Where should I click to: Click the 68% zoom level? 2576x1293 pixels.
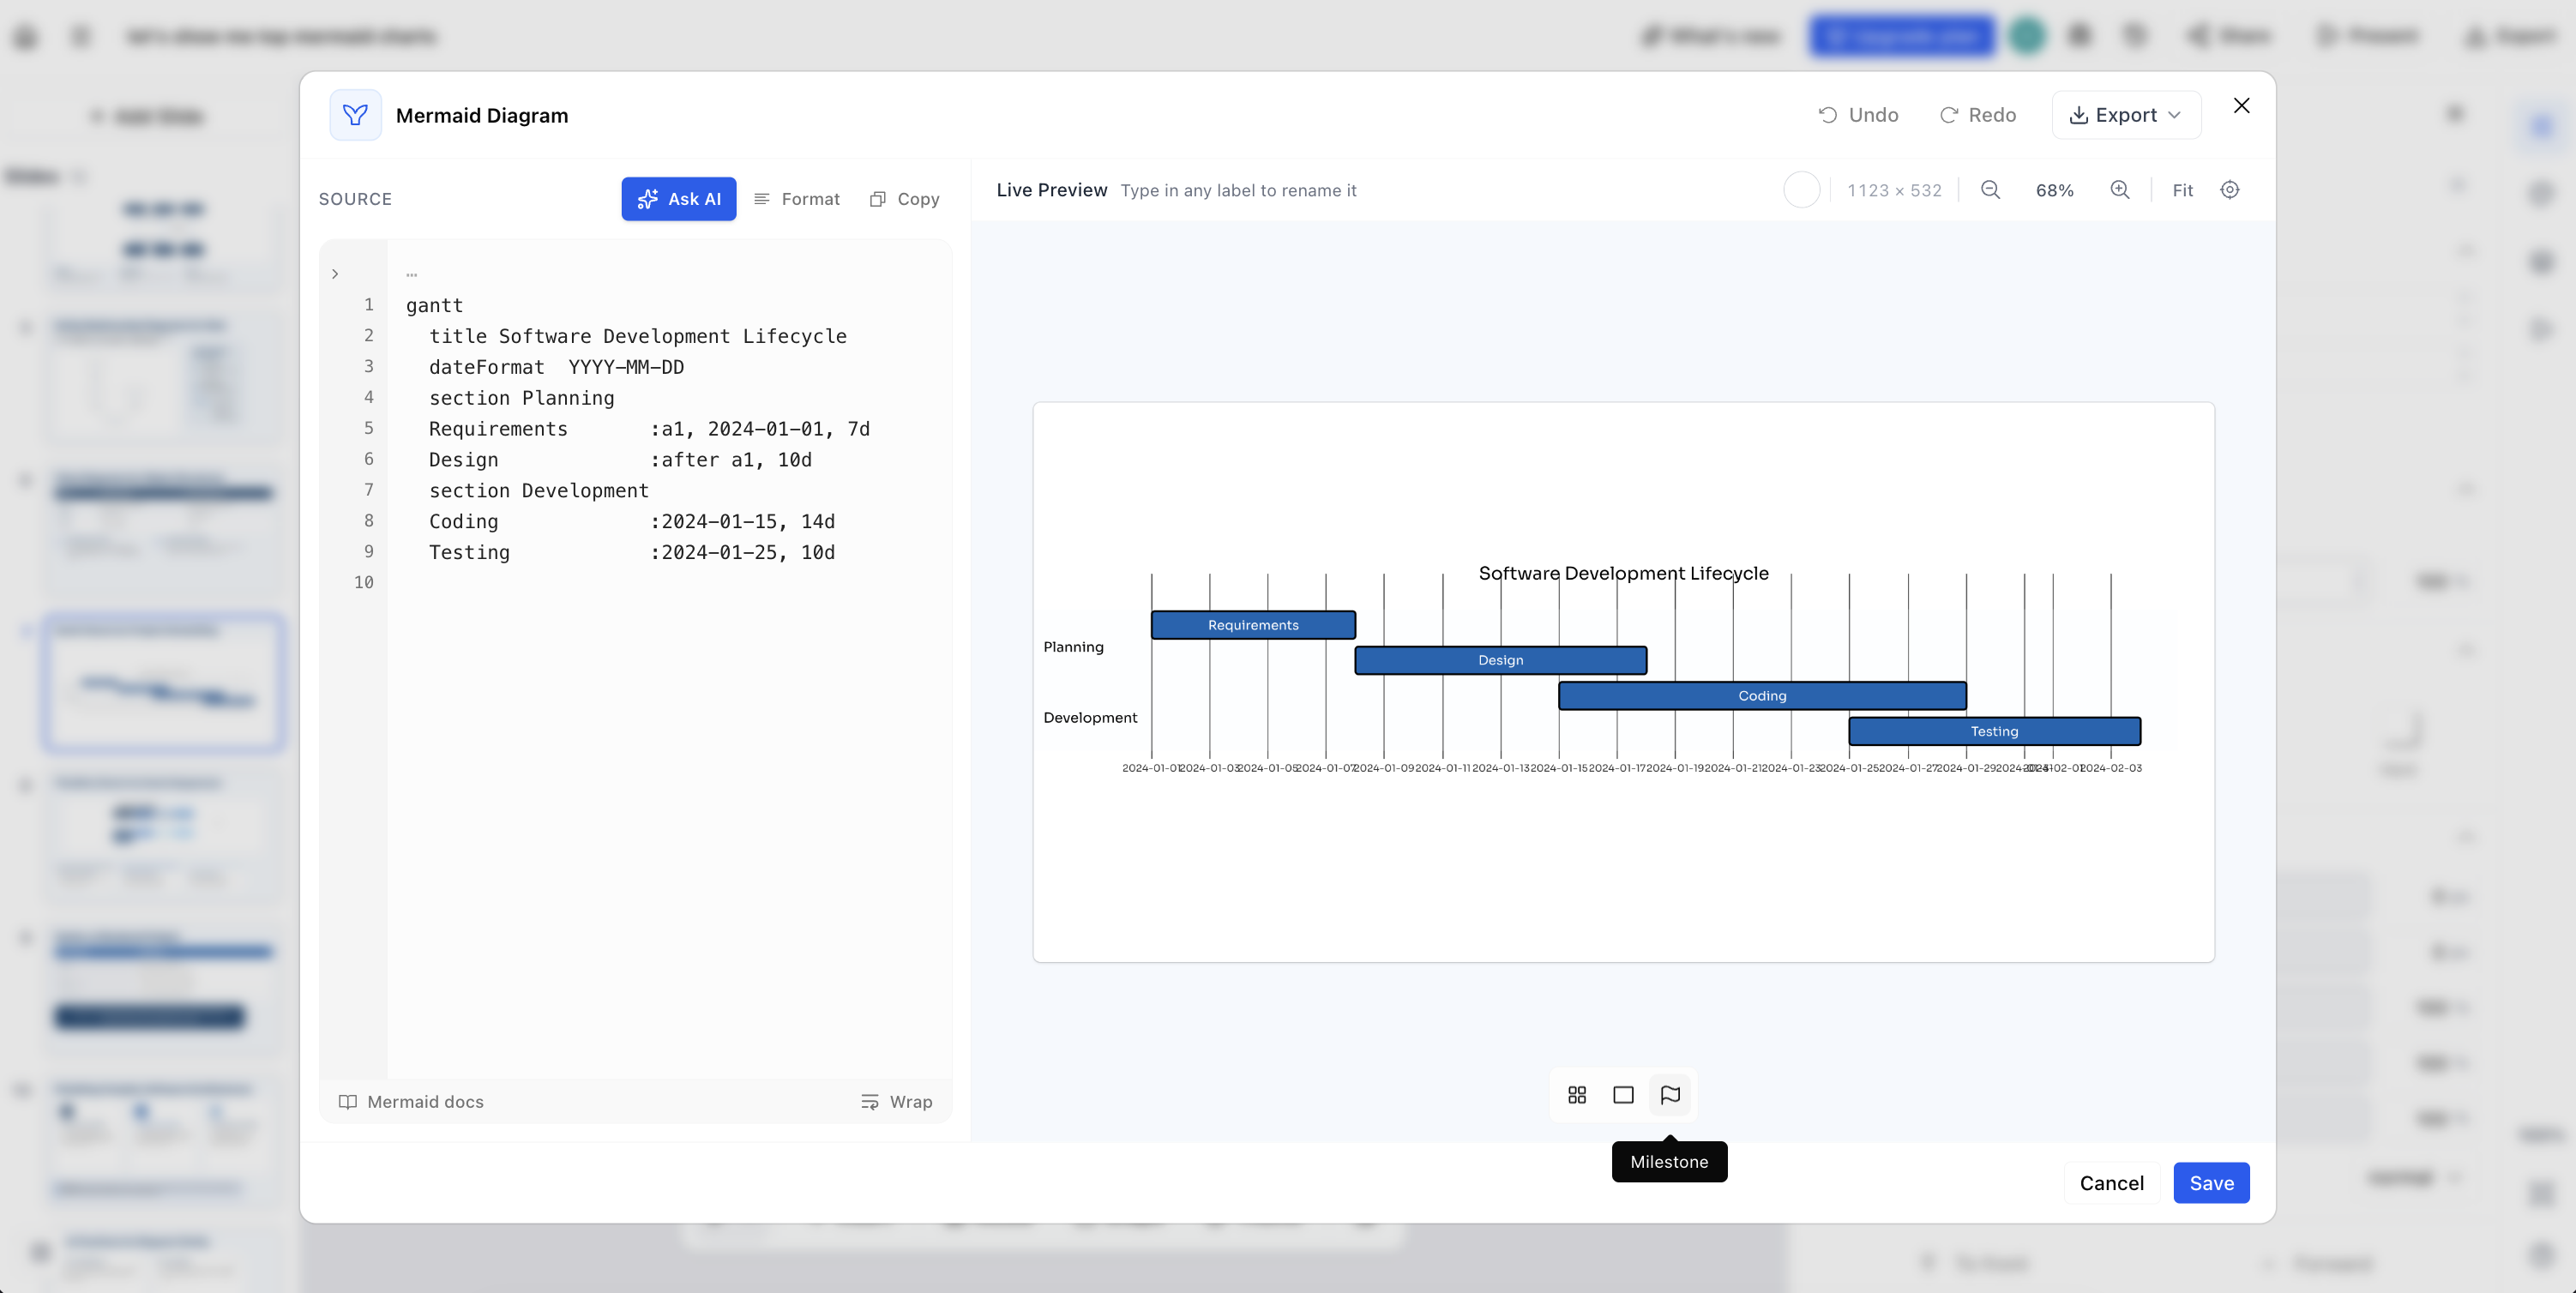point(2055,190)
